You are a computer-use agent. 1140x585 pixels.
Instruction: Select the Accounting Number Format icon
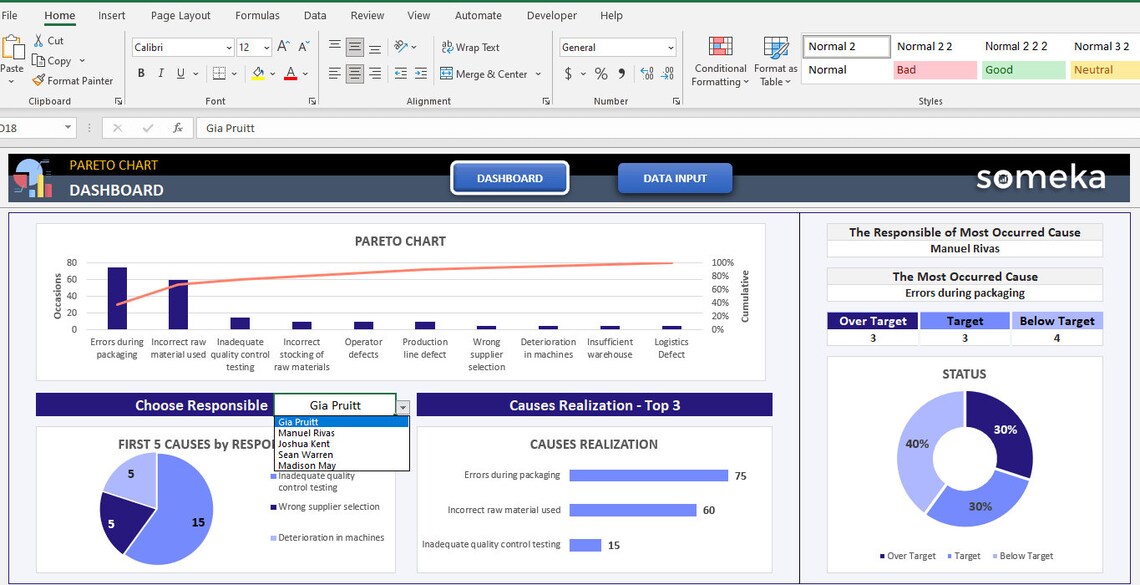point(568,74)
